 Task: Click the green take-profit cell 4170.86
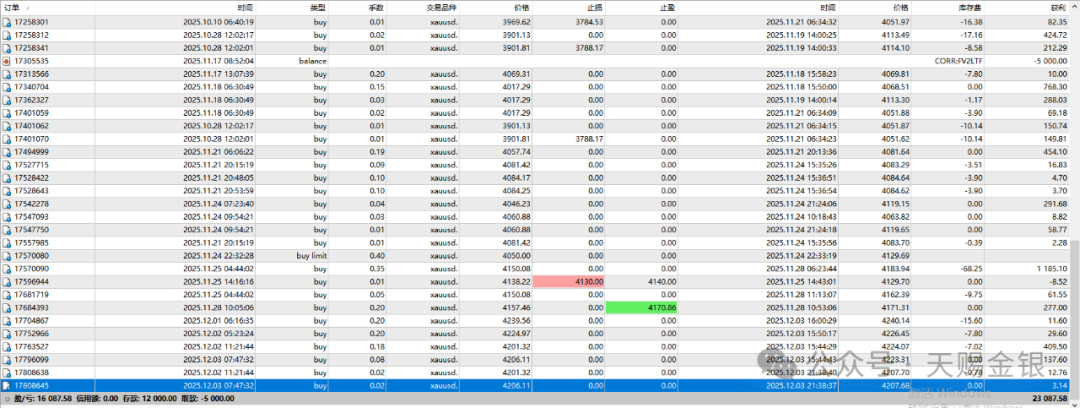pyautogui.click(x=642, y=307)
